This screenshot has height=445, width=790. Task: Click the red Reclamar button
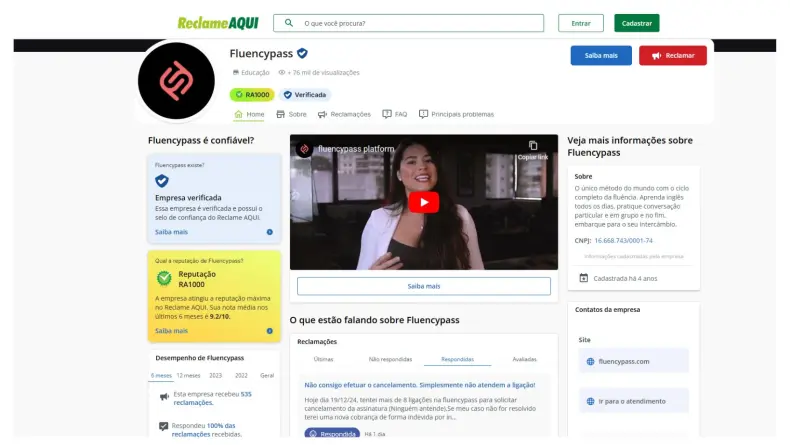[x=673, y=55]
